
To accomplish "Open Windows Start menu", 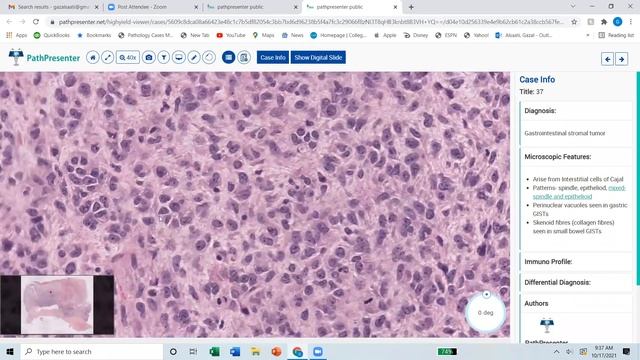I will [x=10, y=351].
